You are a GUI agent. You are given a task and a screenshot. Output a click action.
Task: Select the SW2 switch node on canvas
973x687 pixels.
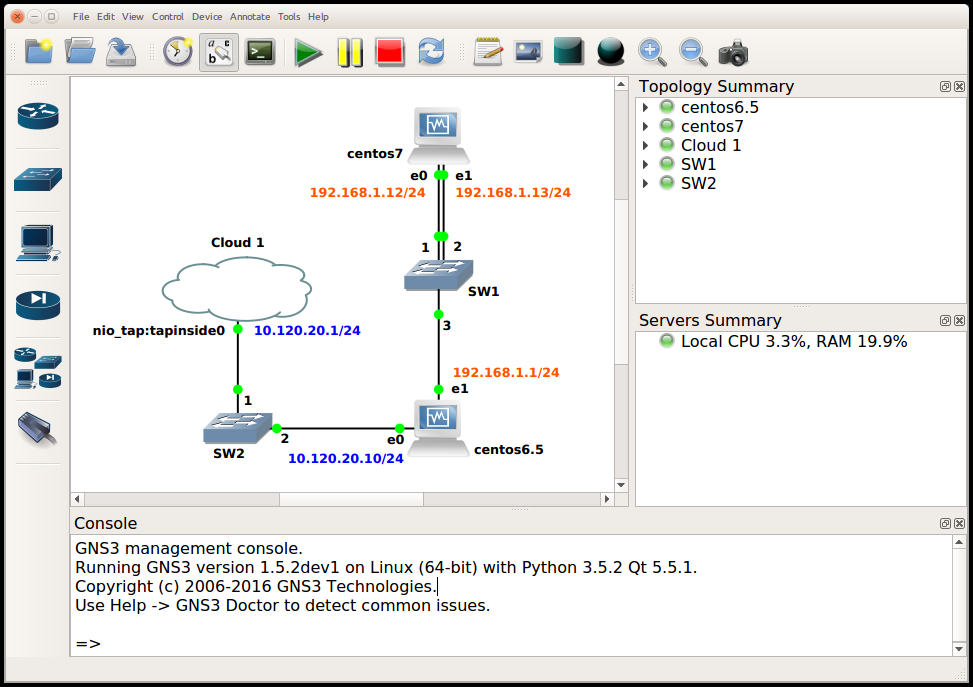pos(238,428)
